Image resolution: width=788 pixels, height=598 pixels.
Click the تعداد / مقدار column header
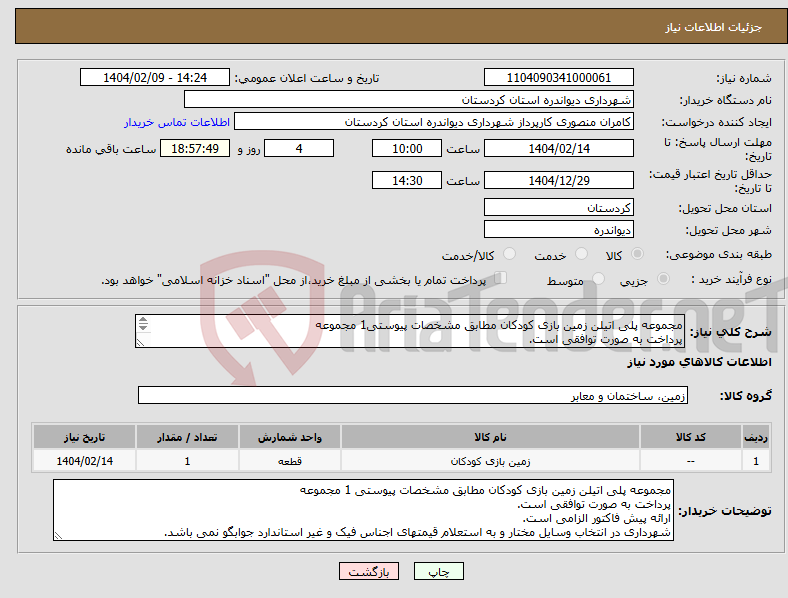coord(187,437)
